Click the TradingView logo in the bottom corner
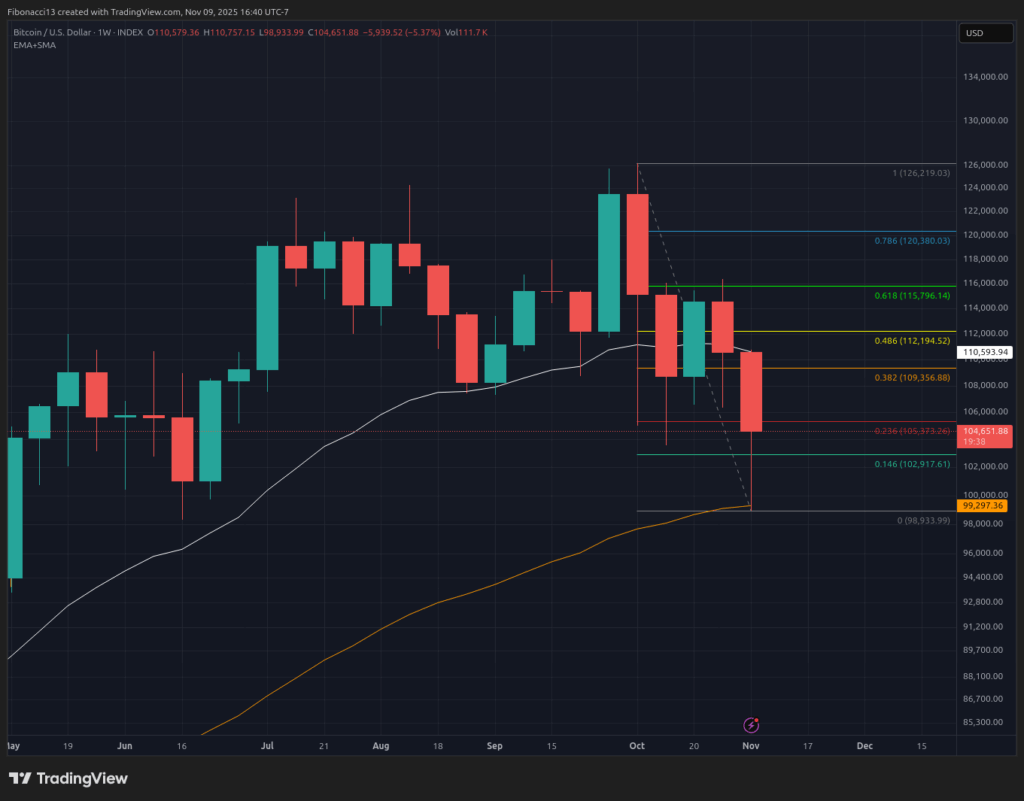Screen dimensions: 1024x801 [70, 778]
